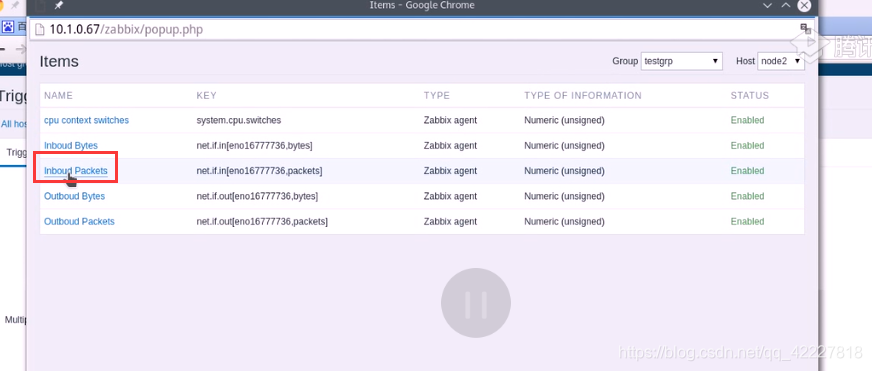Open the Group dropdown showing testgrp

tap(682, 61)
